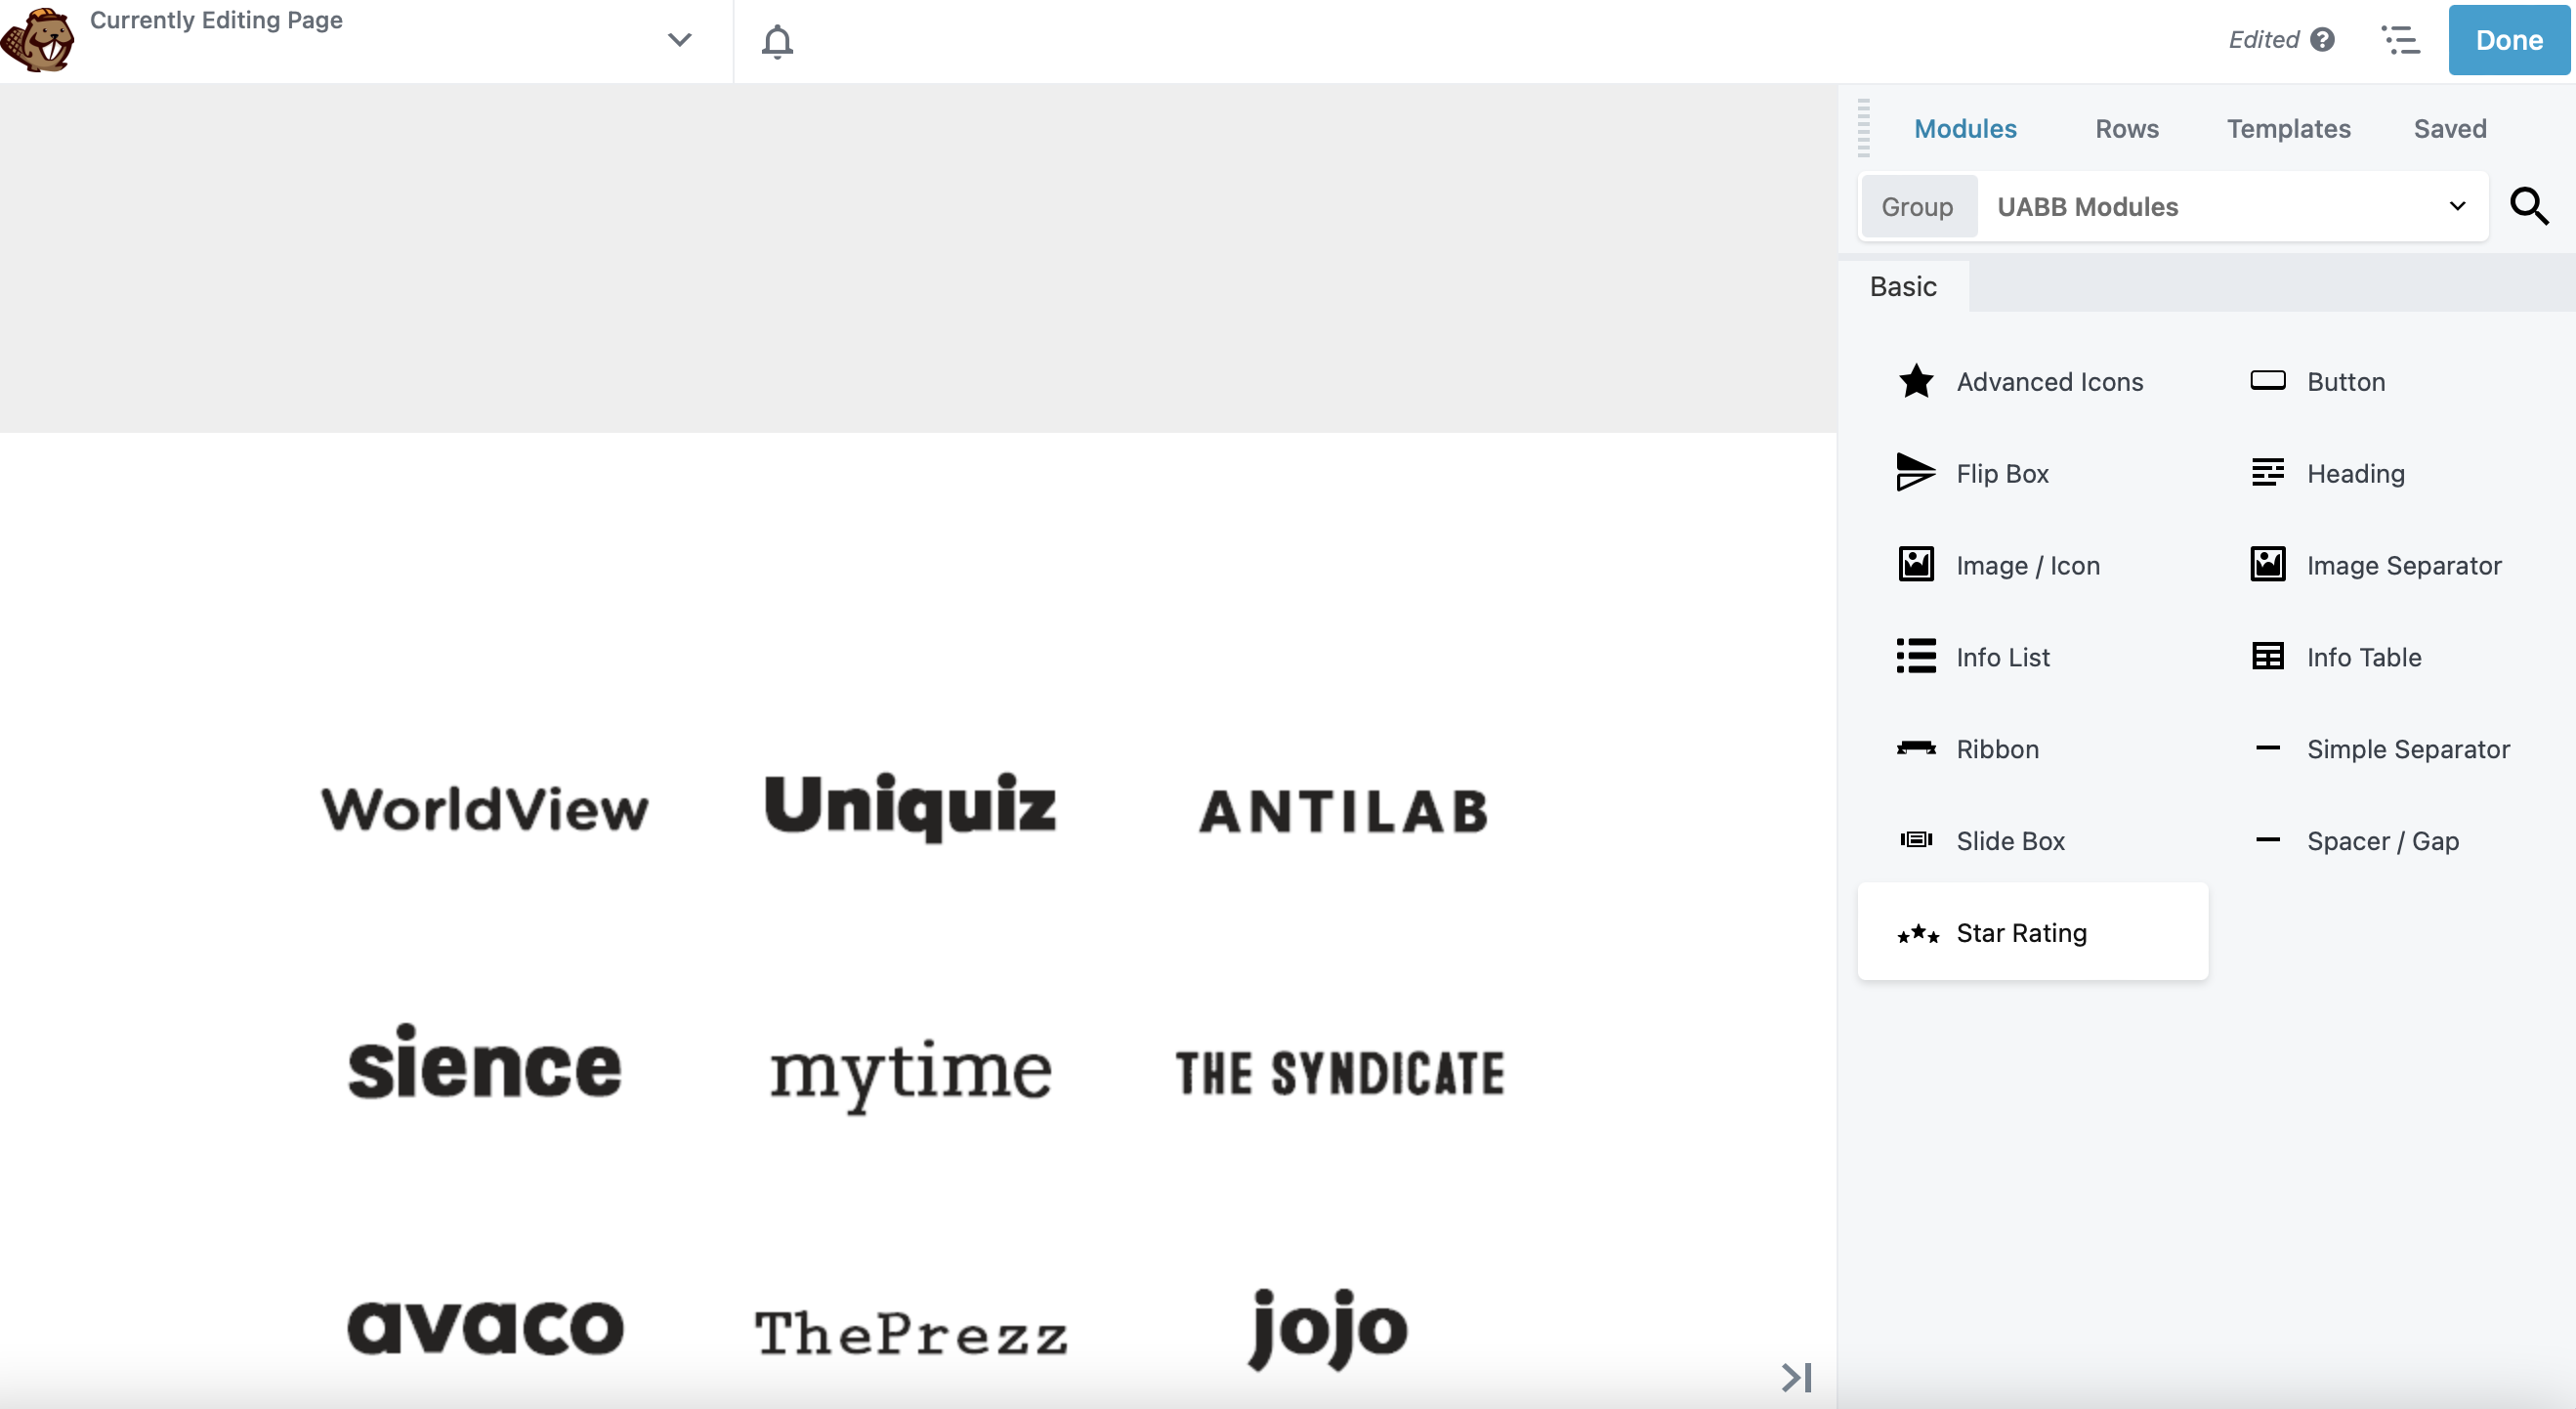Screen dimensions: 2576x1409
Task: Click the page list hamburger icon
Action: [2401, 40]
